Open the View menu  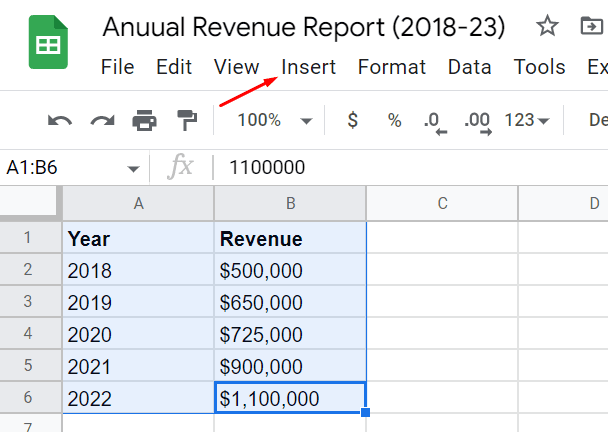237,67
